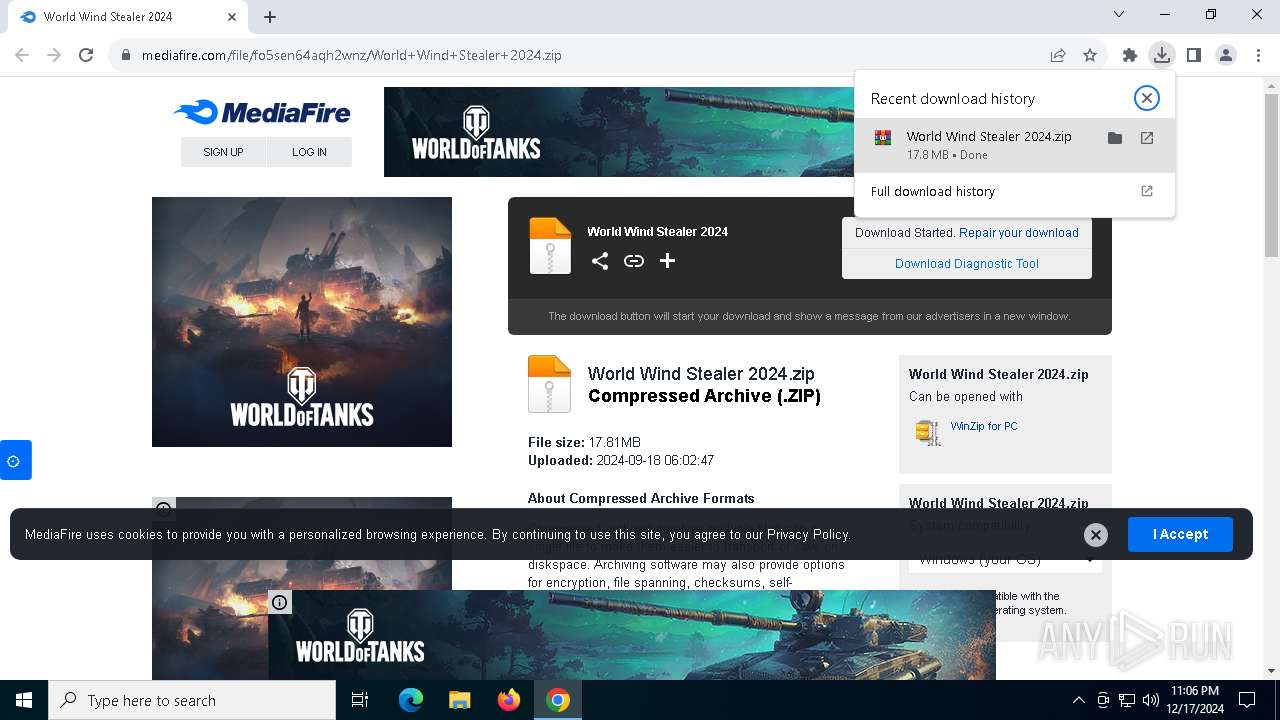Viewport: 1280px width, 720px height.
Task: Click the zip file icon in file details
Action: click(549, 384)
